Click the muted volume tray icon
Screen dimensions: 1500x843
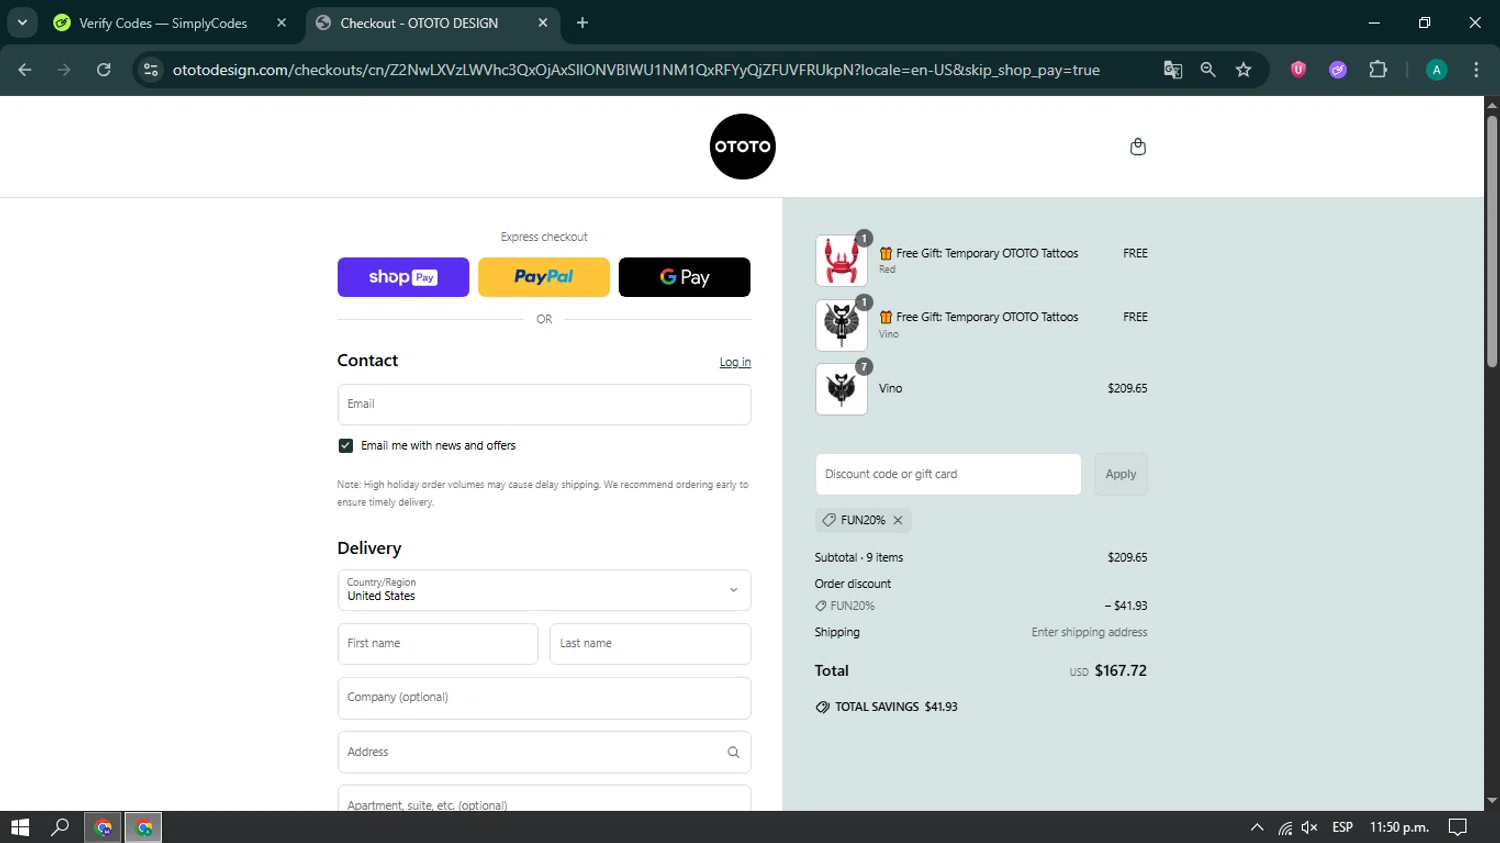[x=1310, y=827]
